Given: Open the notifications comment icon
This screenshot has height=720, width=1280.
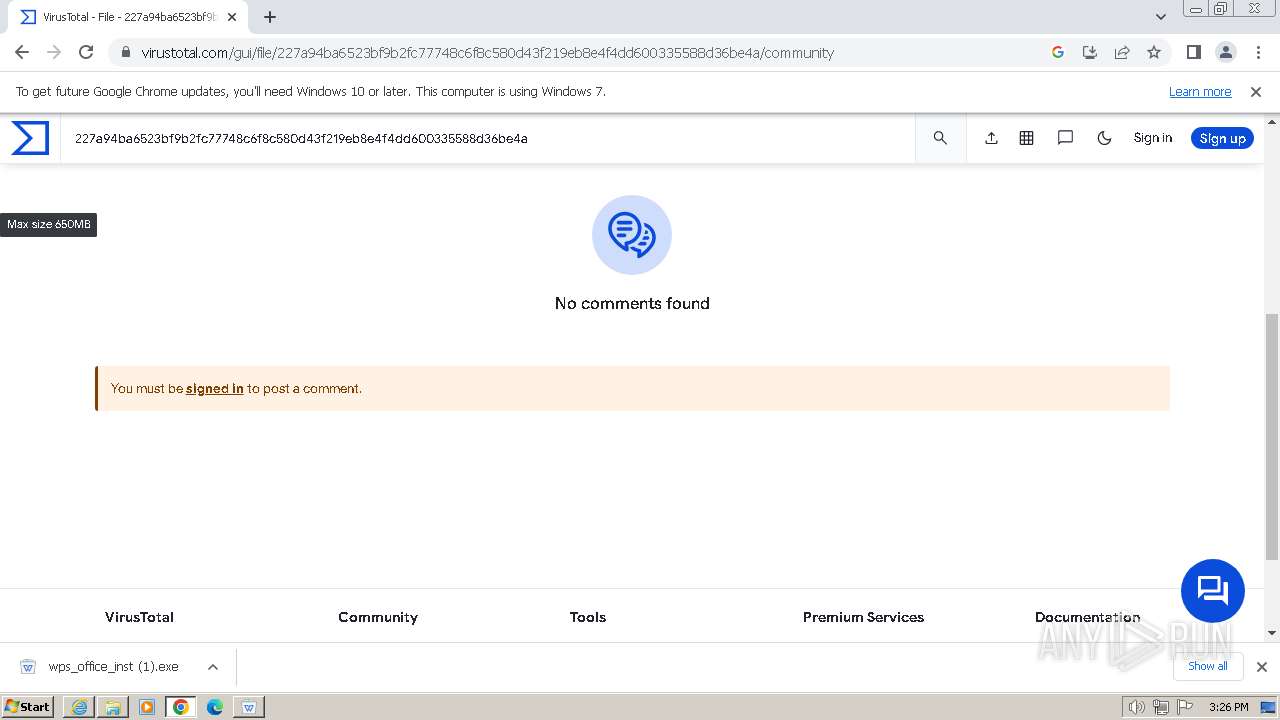Looking at the screenshot, I should [x=1065, y=138].
